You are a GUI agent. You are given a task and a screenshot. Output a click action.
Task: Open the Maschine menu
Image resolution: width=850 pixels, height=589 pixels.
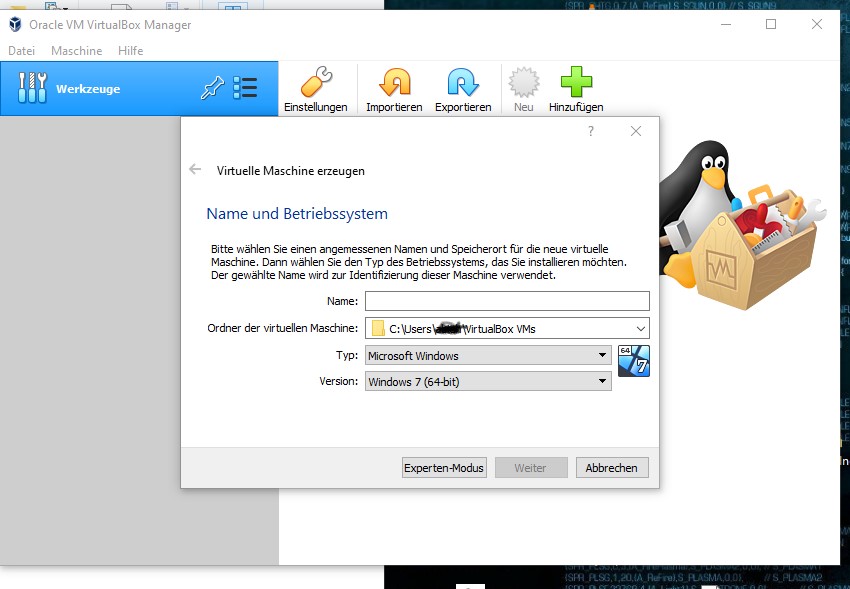[76, 51]
